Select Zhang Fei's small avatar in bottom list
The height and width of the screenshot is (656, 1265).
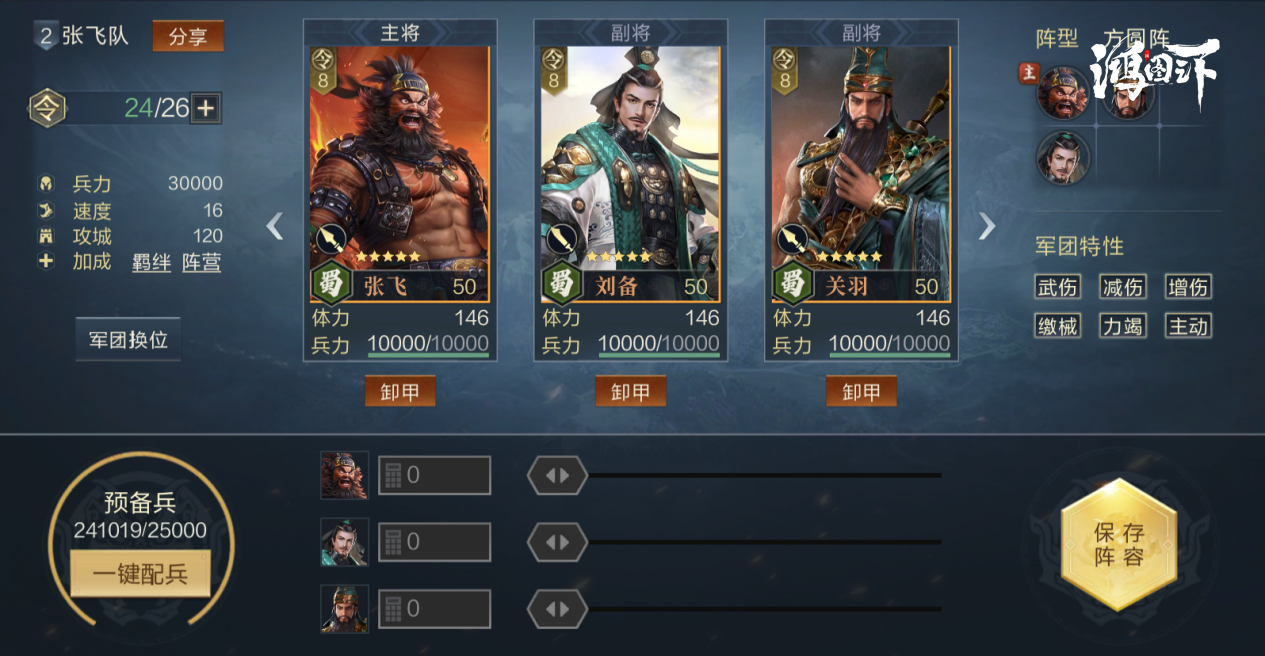[x=345, y=475]
